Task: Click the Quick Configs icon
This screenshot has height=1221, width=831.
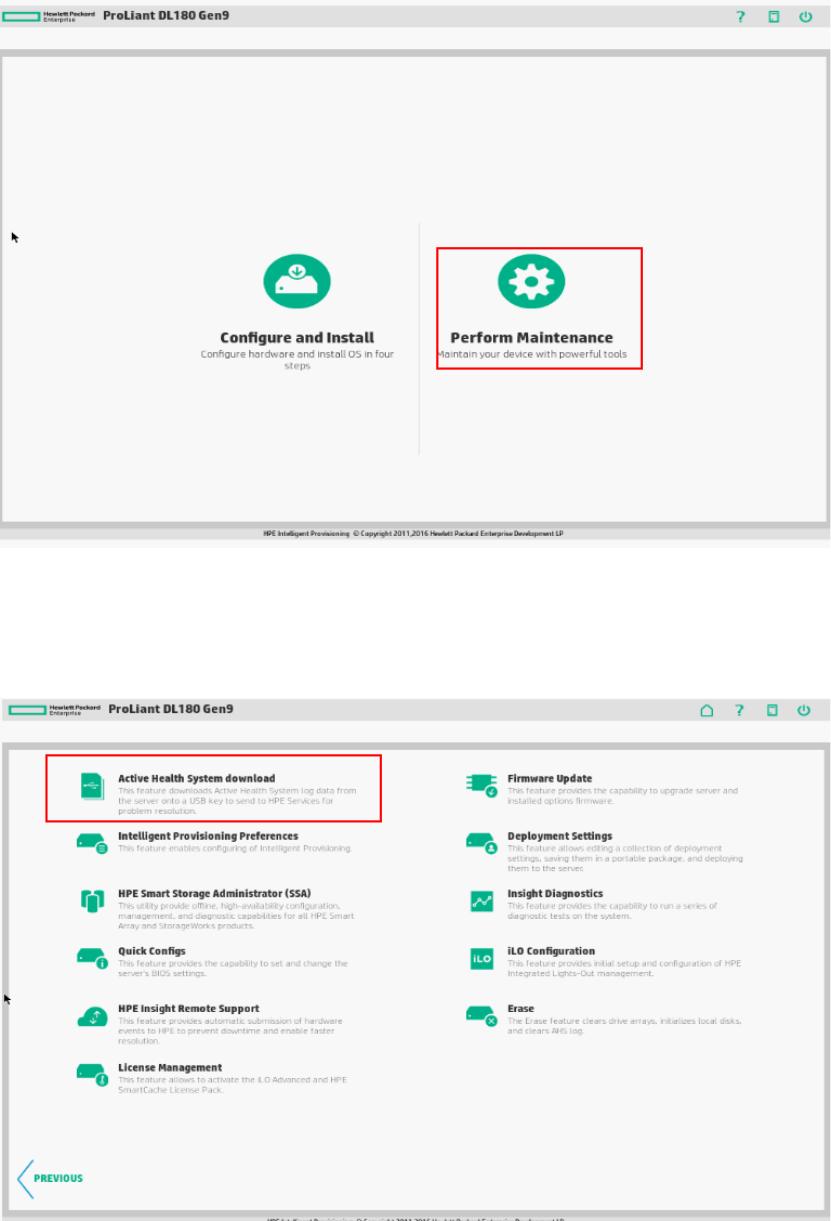Action: [x=92, y=959]
